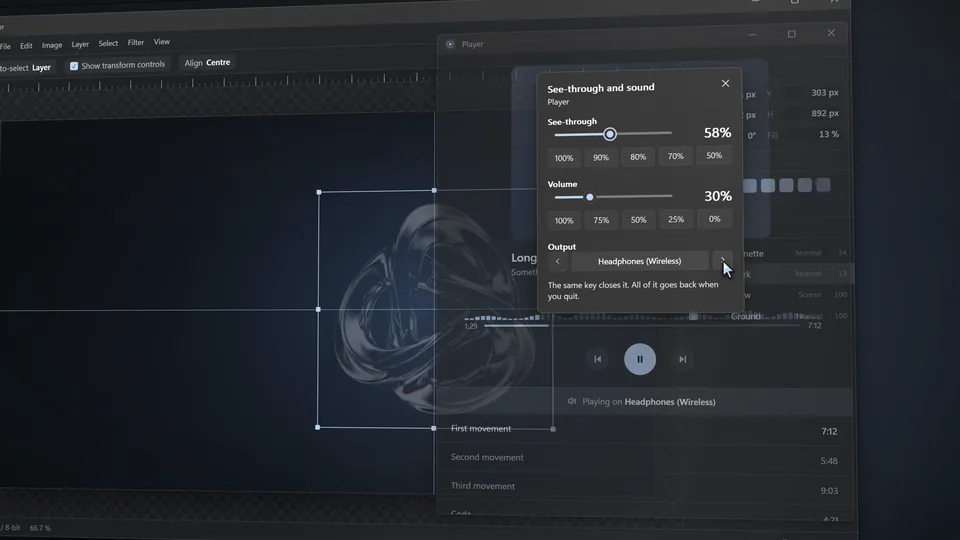Screen dimensions: 960x540
Task: Open the Filter menu
Action: (135, 43)
